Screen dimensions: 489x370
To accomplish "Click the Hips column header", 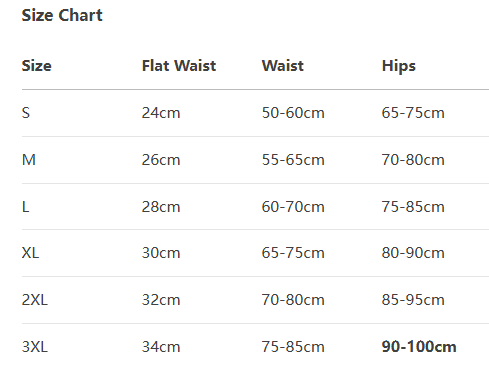I will (x=399, y=66).
